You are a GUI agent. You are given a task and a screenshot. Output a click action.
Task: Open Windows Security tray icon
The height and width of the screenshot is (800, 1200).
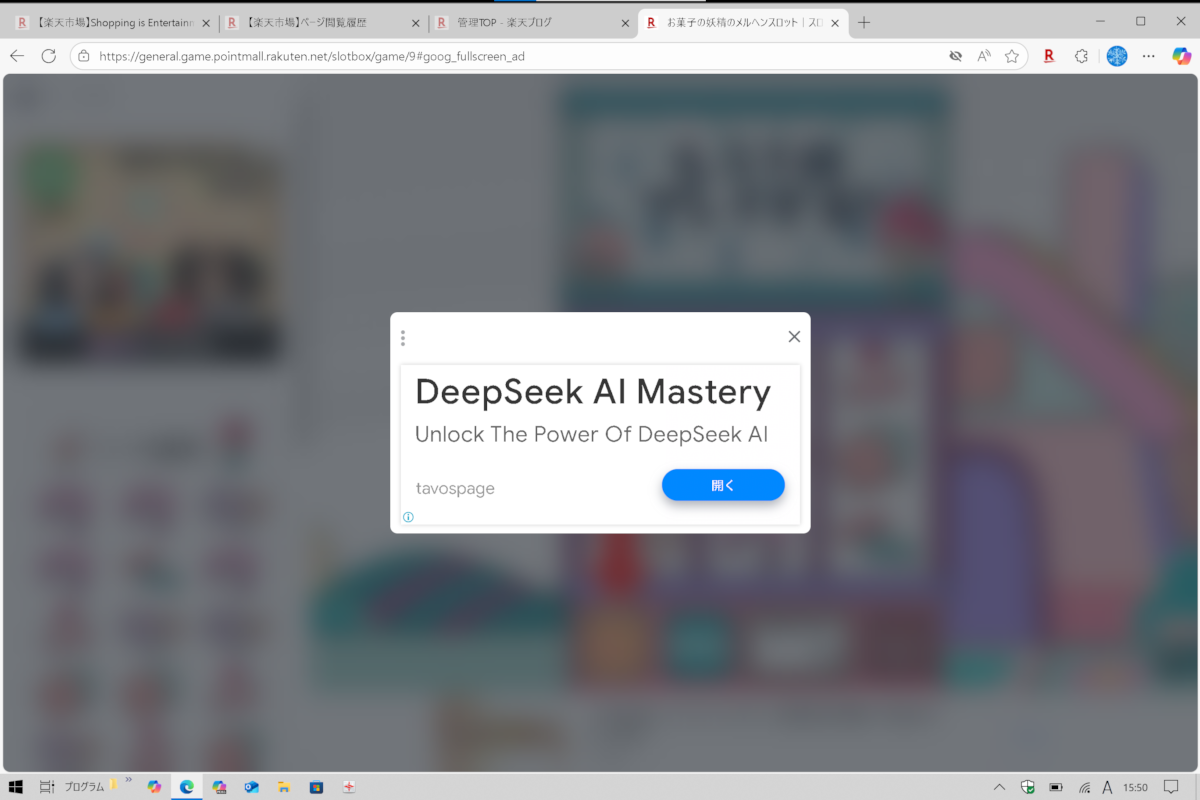click(x=1027, y=787)
